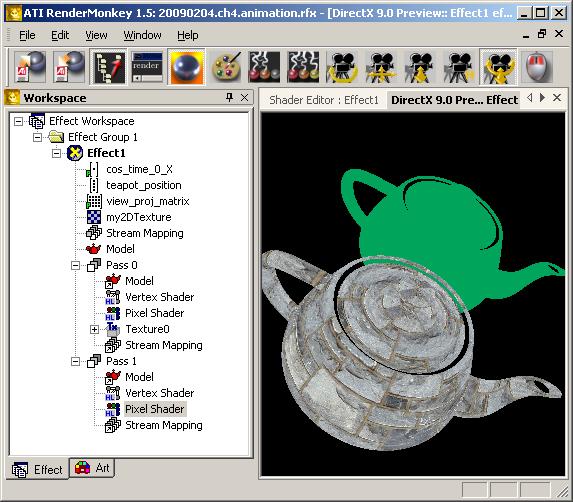Open the View menu
Viewport: 573px width, 502px height.
point(96,35)
